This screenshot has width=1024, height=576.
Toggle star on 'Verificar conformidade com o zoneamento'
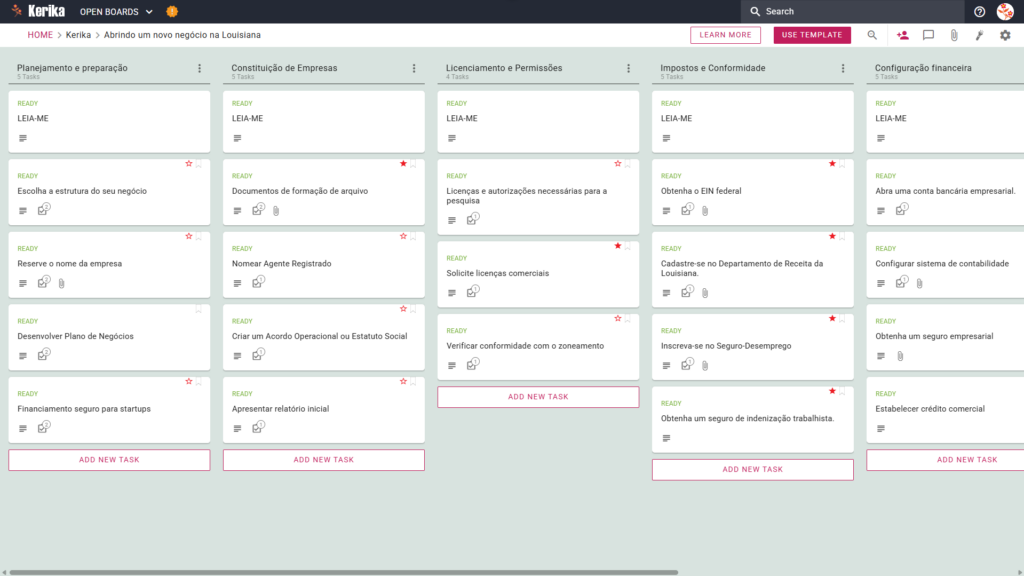point(618,319)
